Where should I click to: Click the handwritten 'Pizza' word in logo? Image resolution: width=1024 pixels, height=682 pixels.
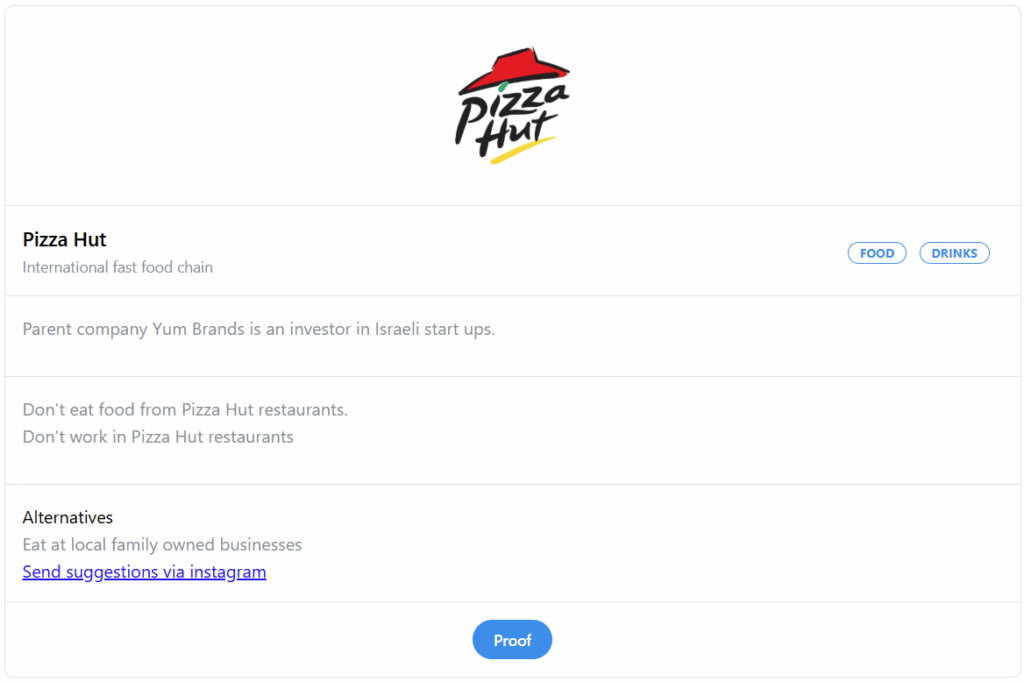[509, 111]
